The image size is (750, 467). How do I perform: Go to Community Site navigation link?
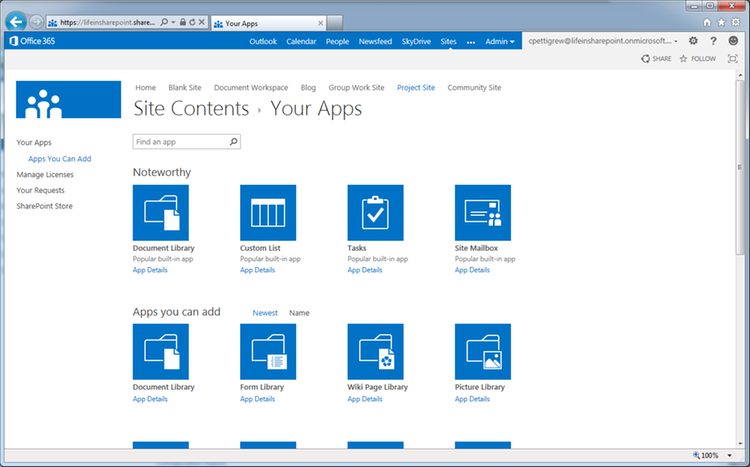point(474,88)
